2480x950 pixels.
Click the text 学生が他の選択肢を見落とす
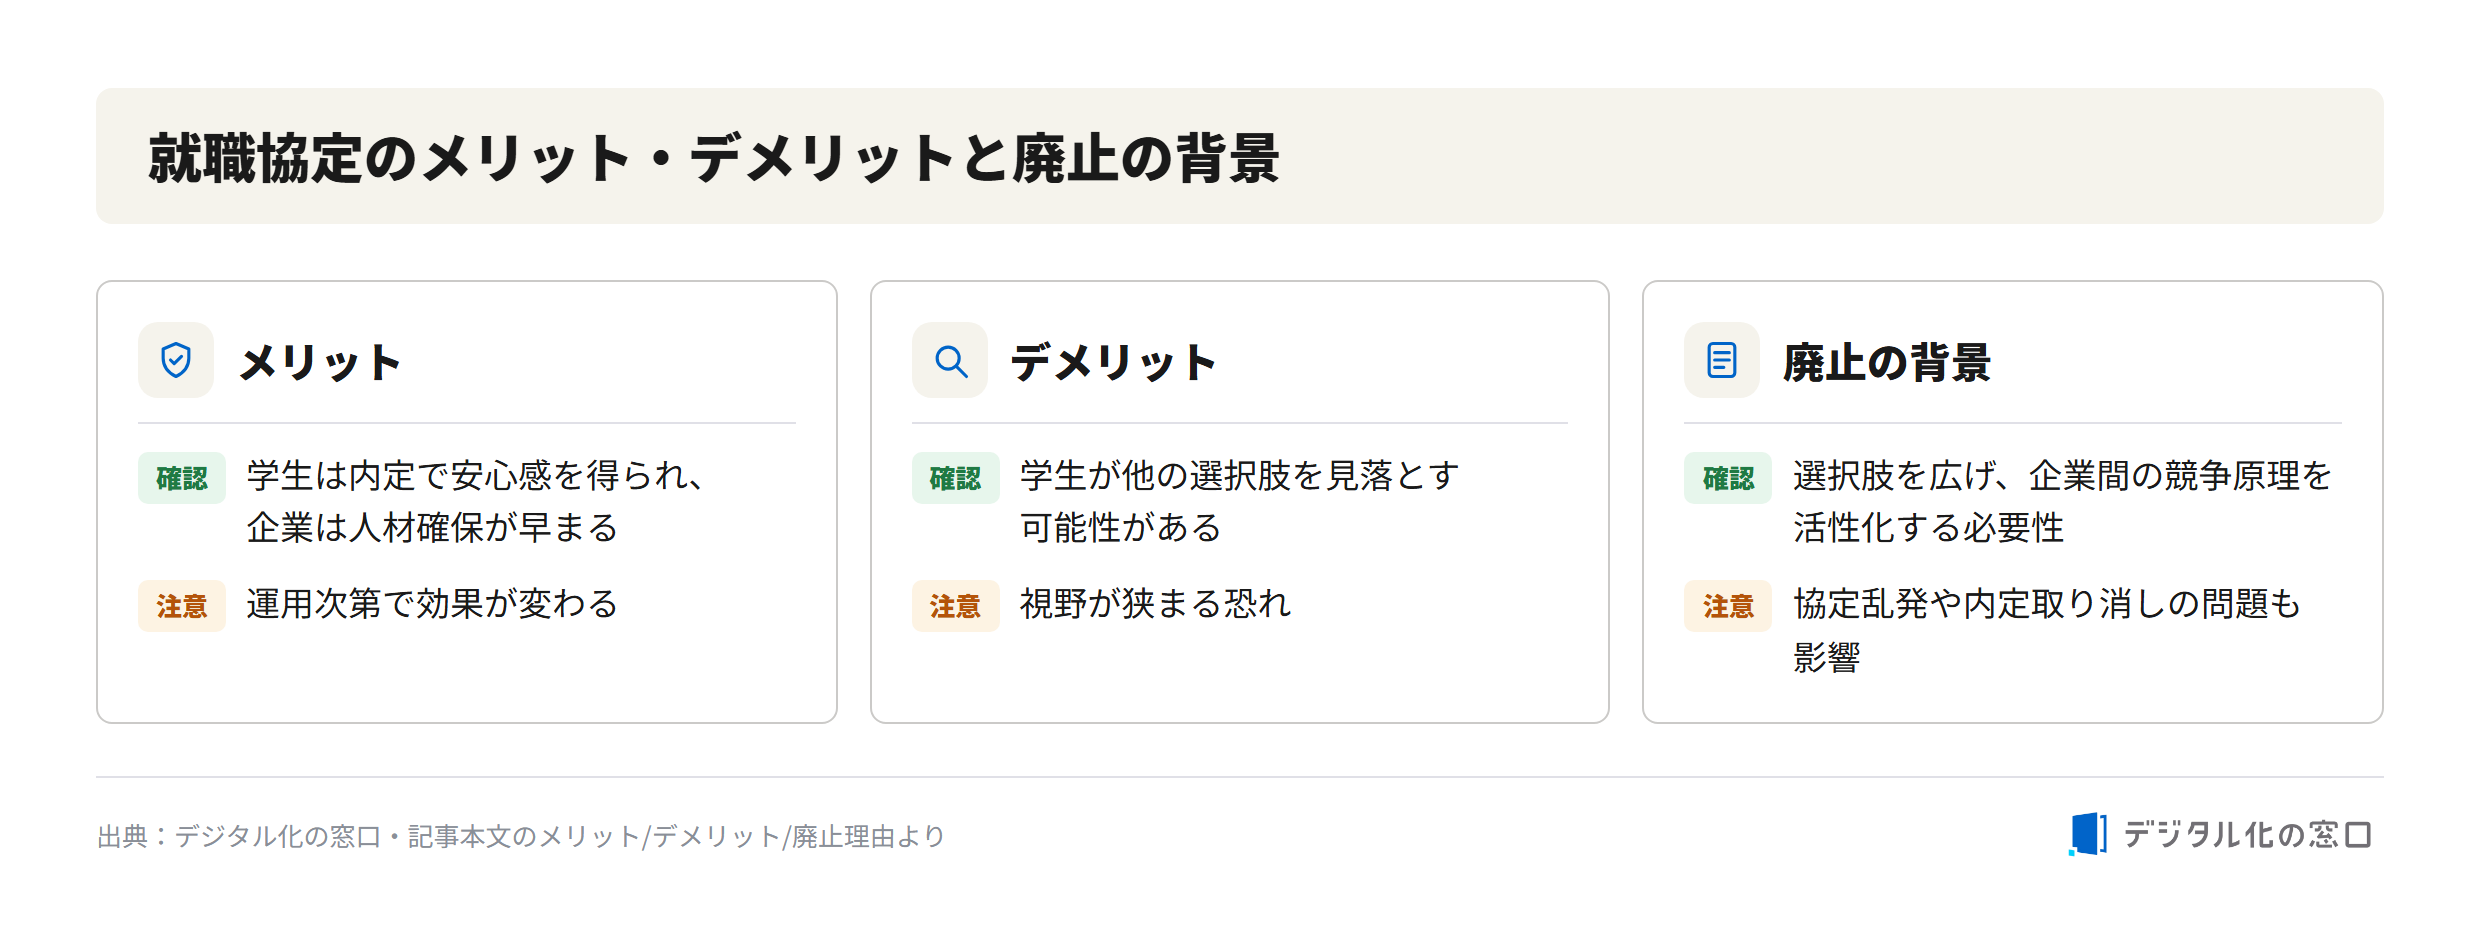pyautogui.click(x=1240, y=476)
